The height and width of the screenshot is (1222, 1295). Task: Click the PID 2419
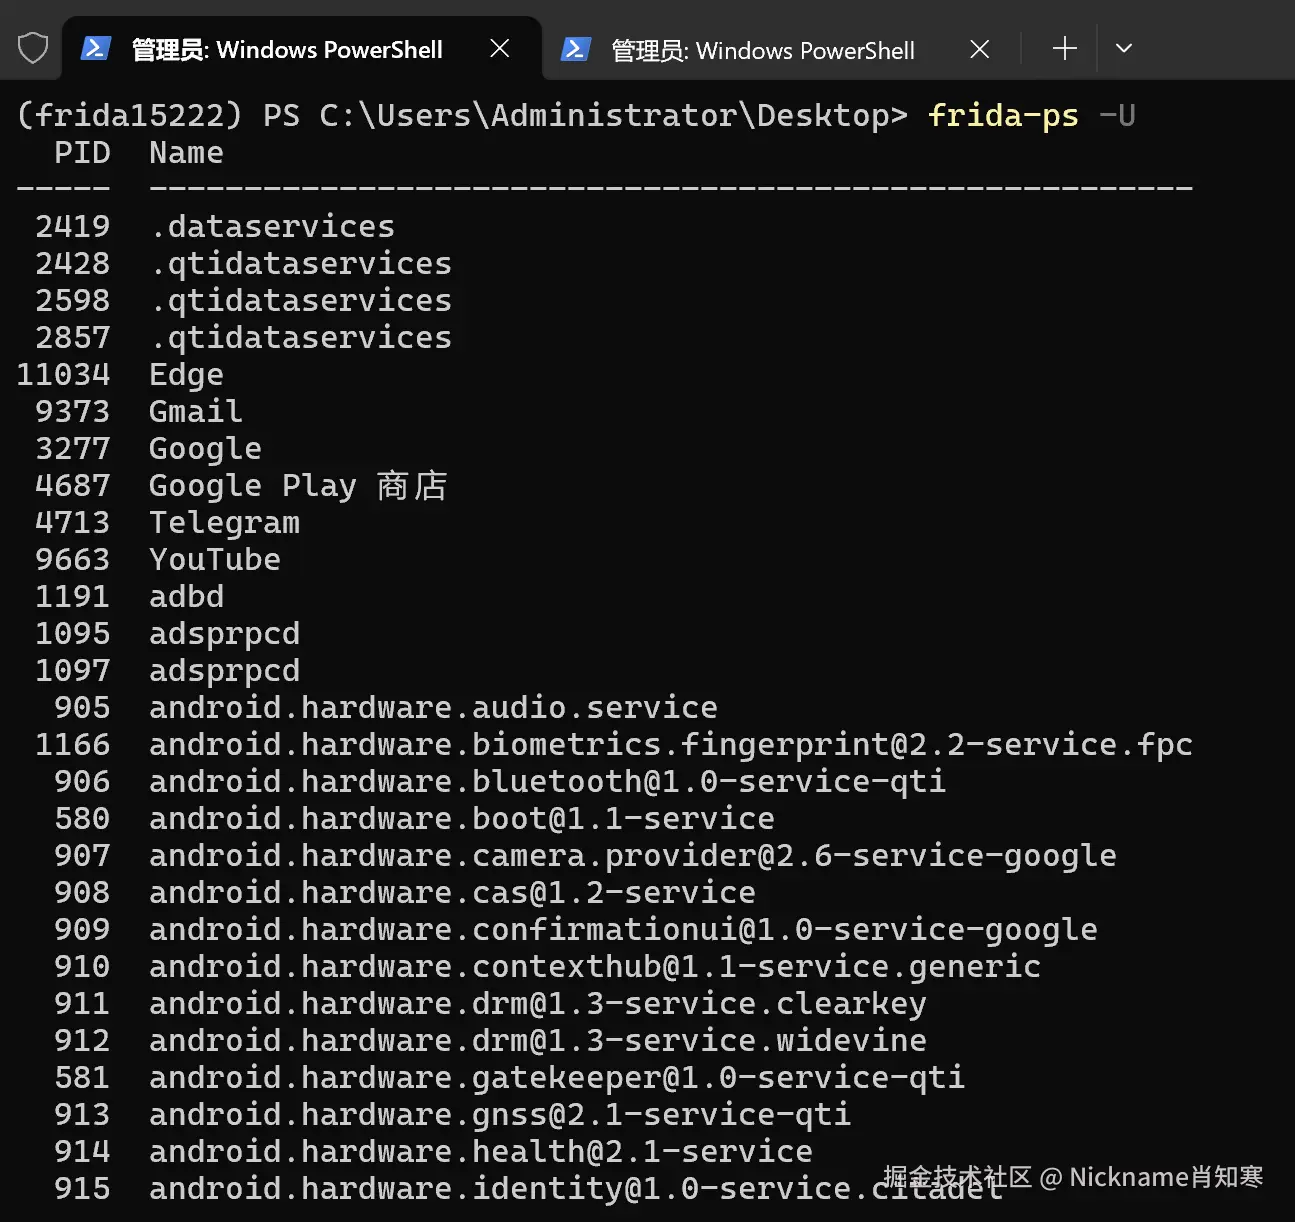pyautogui.click(x=73, y=227)
